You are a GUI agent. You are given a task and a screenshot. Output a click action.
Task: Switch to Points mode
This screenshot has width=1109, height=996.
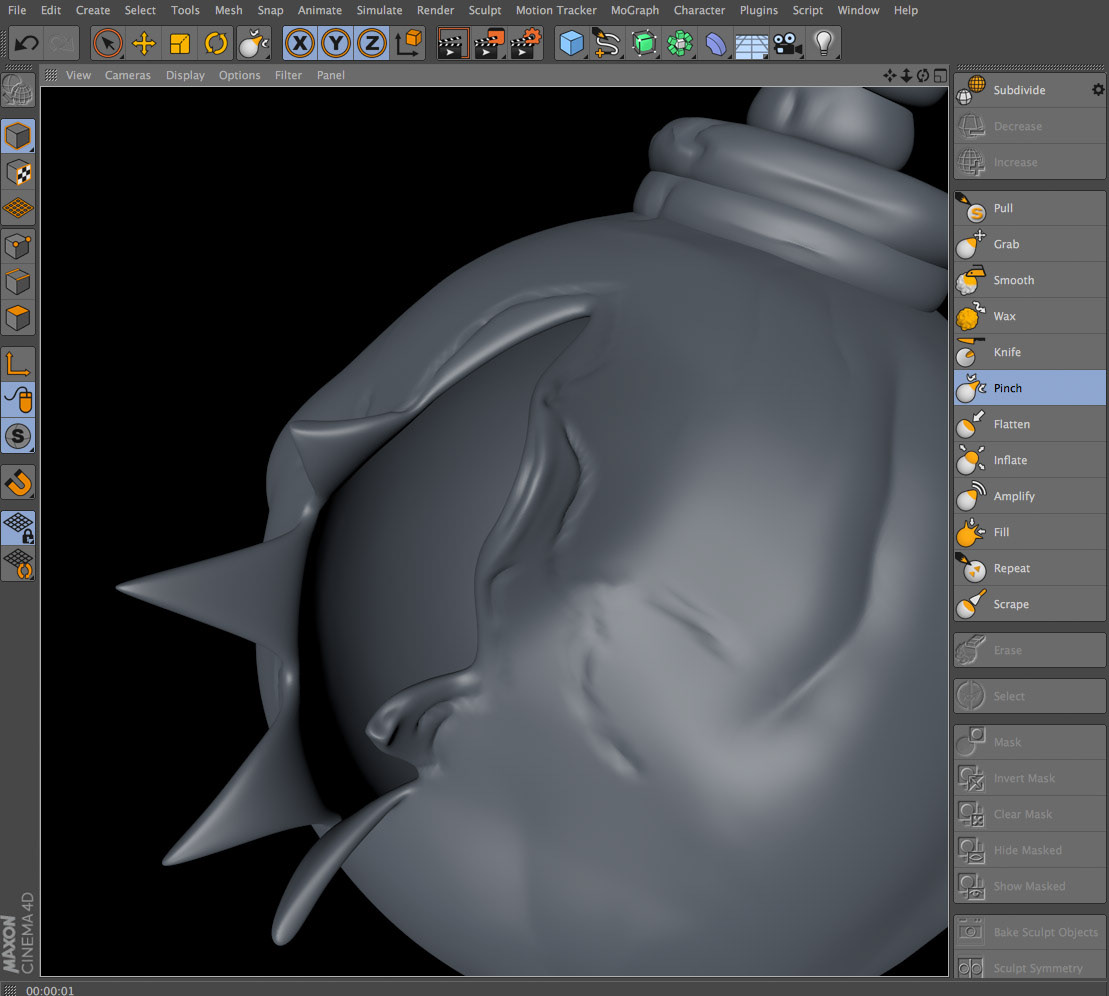pos(18,246)
